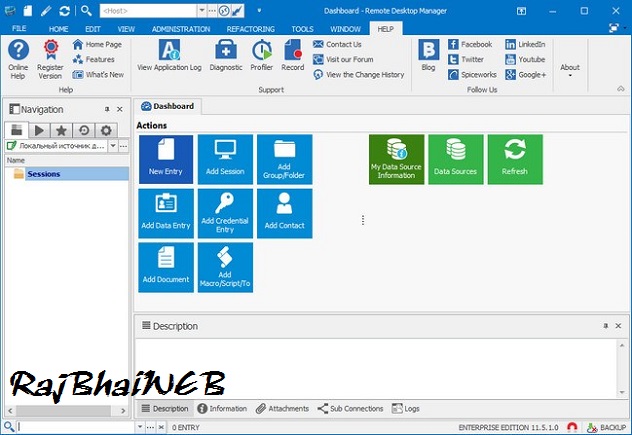
Task: Show What's New
Action: [x=98, y=75]
